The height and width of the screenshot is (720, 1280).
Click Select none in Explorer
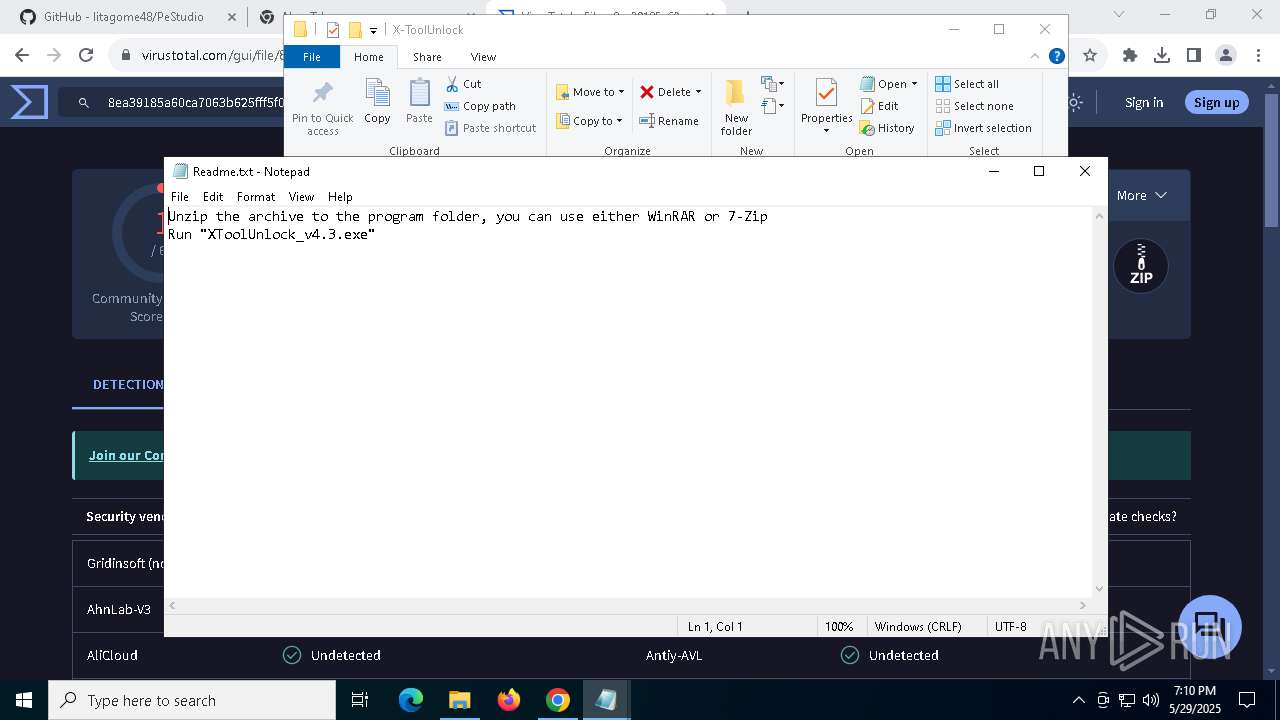(975, 106)
